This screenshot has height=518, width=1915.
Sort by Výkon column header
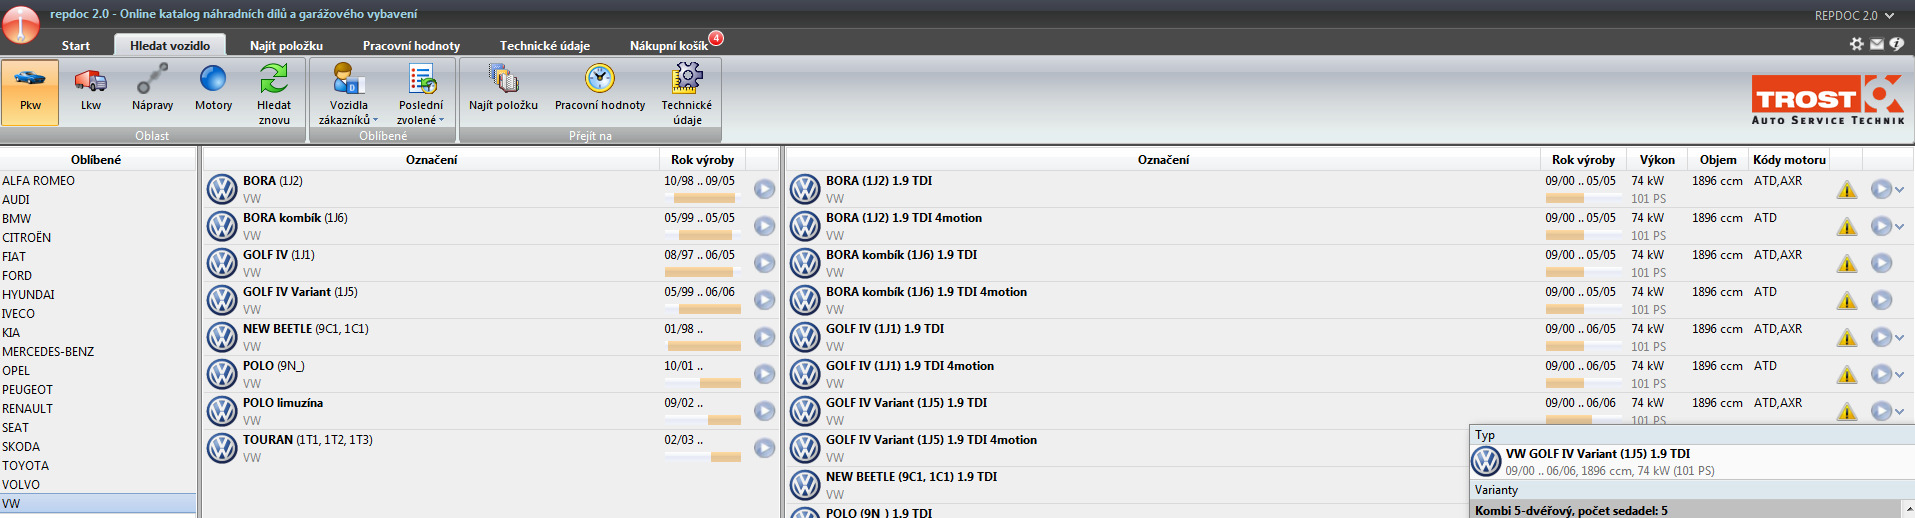1657,159
